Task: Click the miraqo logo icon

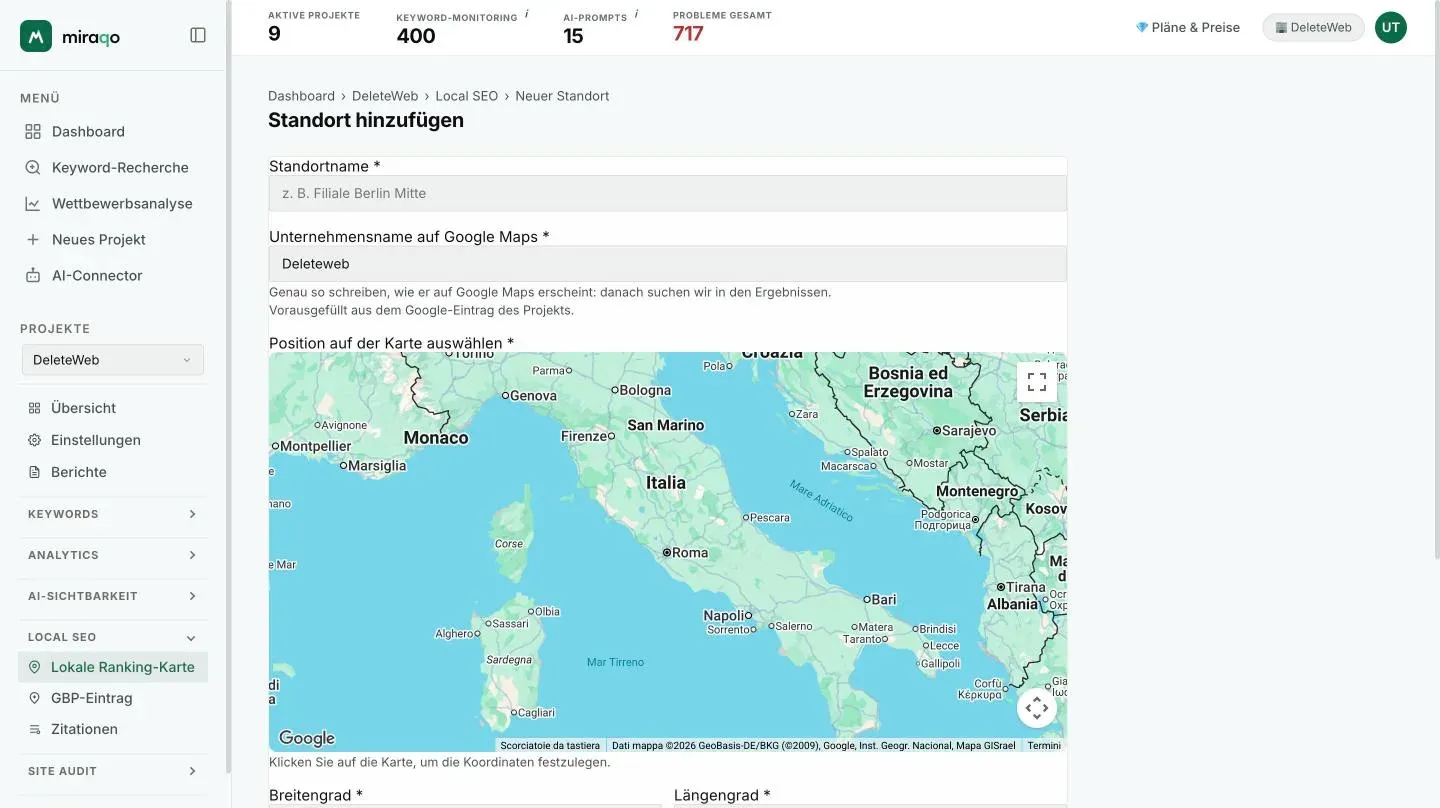Action: click(36, 36)
